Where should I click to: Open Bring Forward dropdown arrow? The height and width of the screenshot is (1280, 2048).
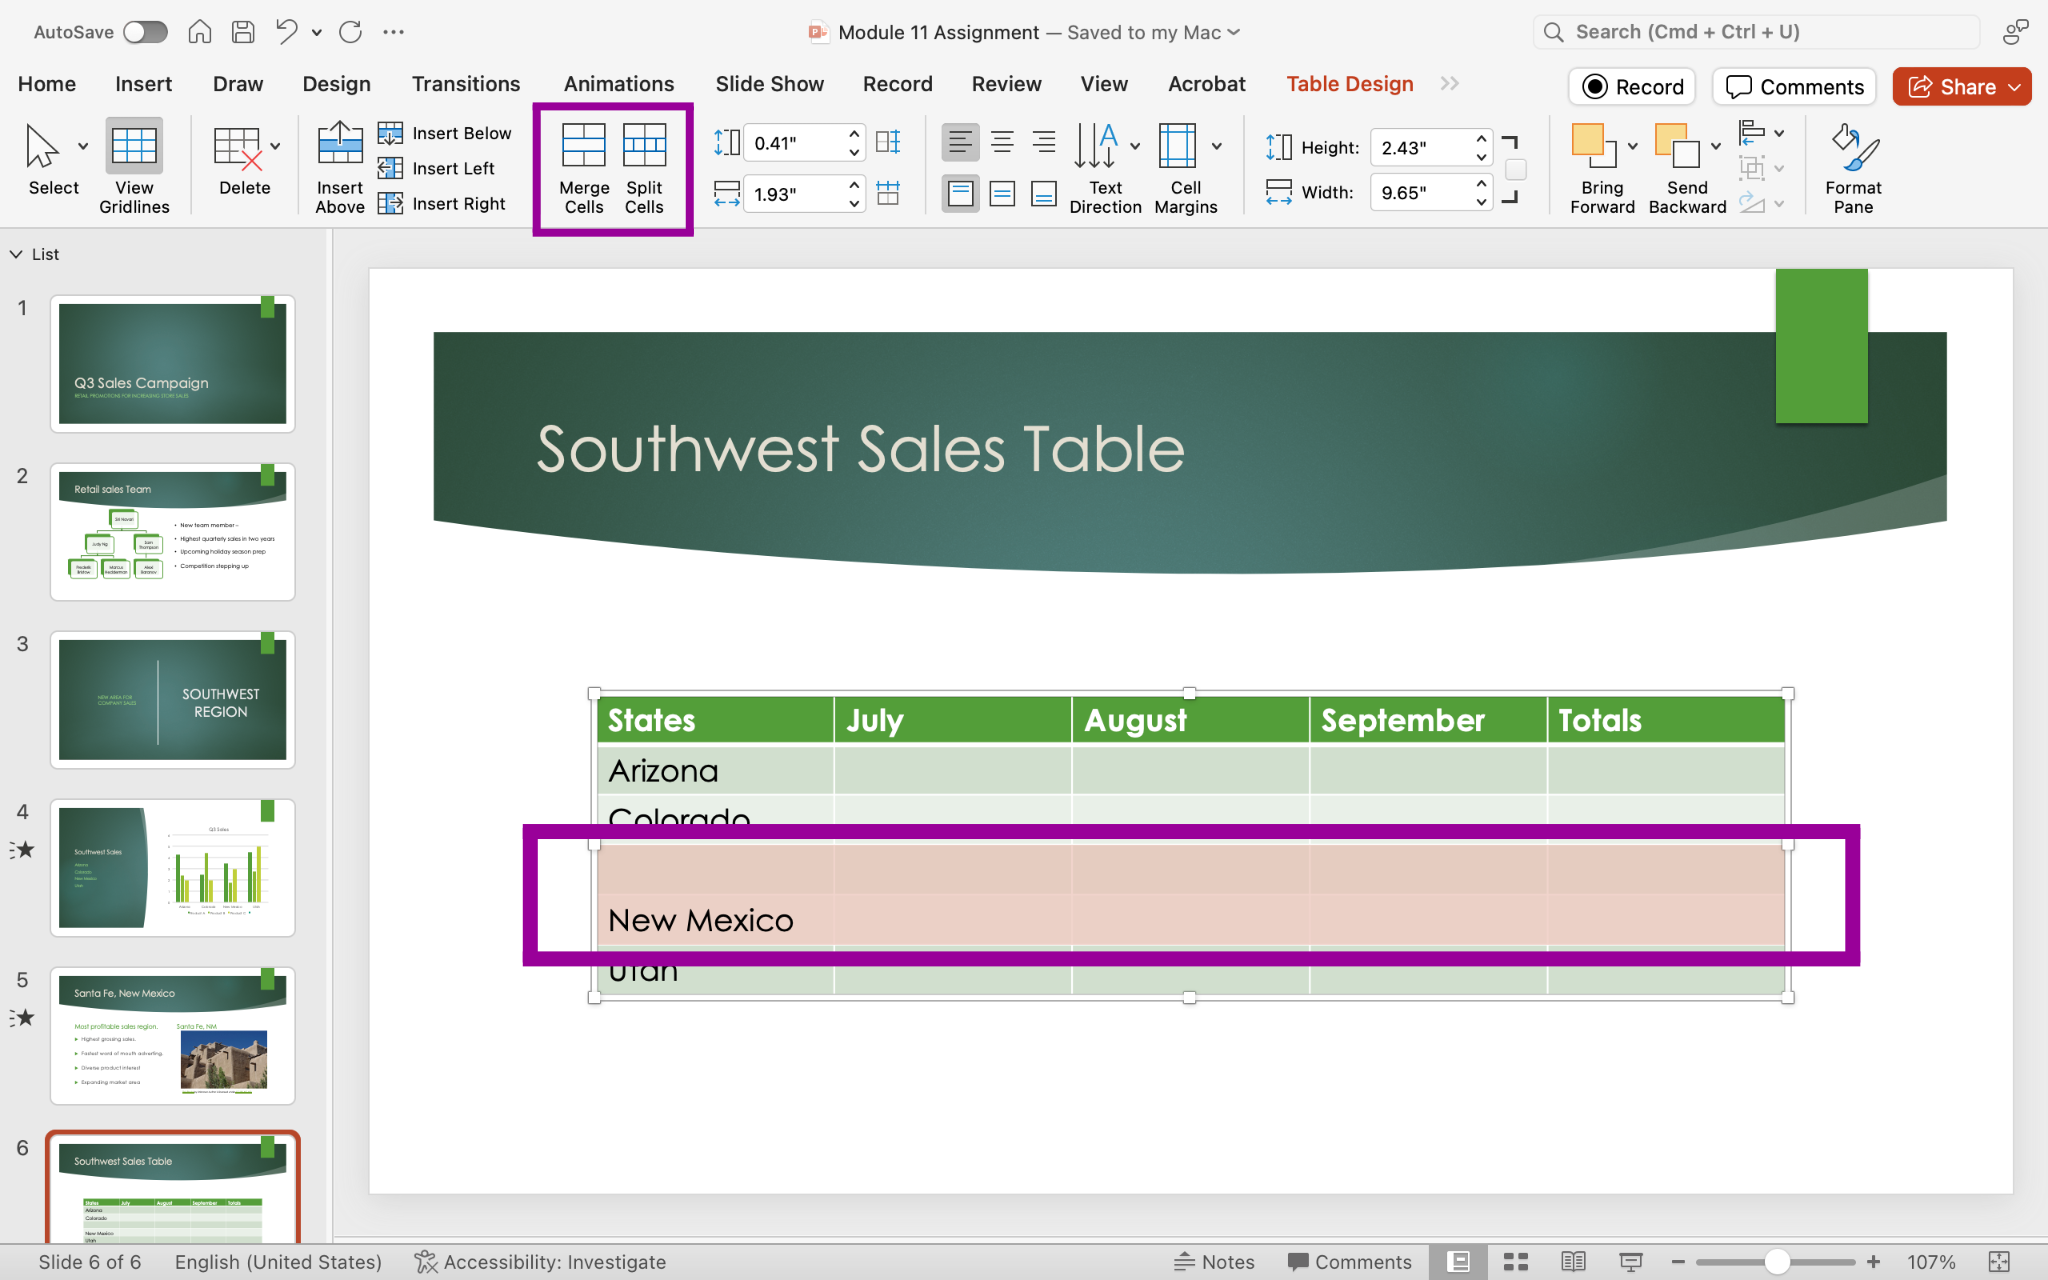(x=1633, y=146)
